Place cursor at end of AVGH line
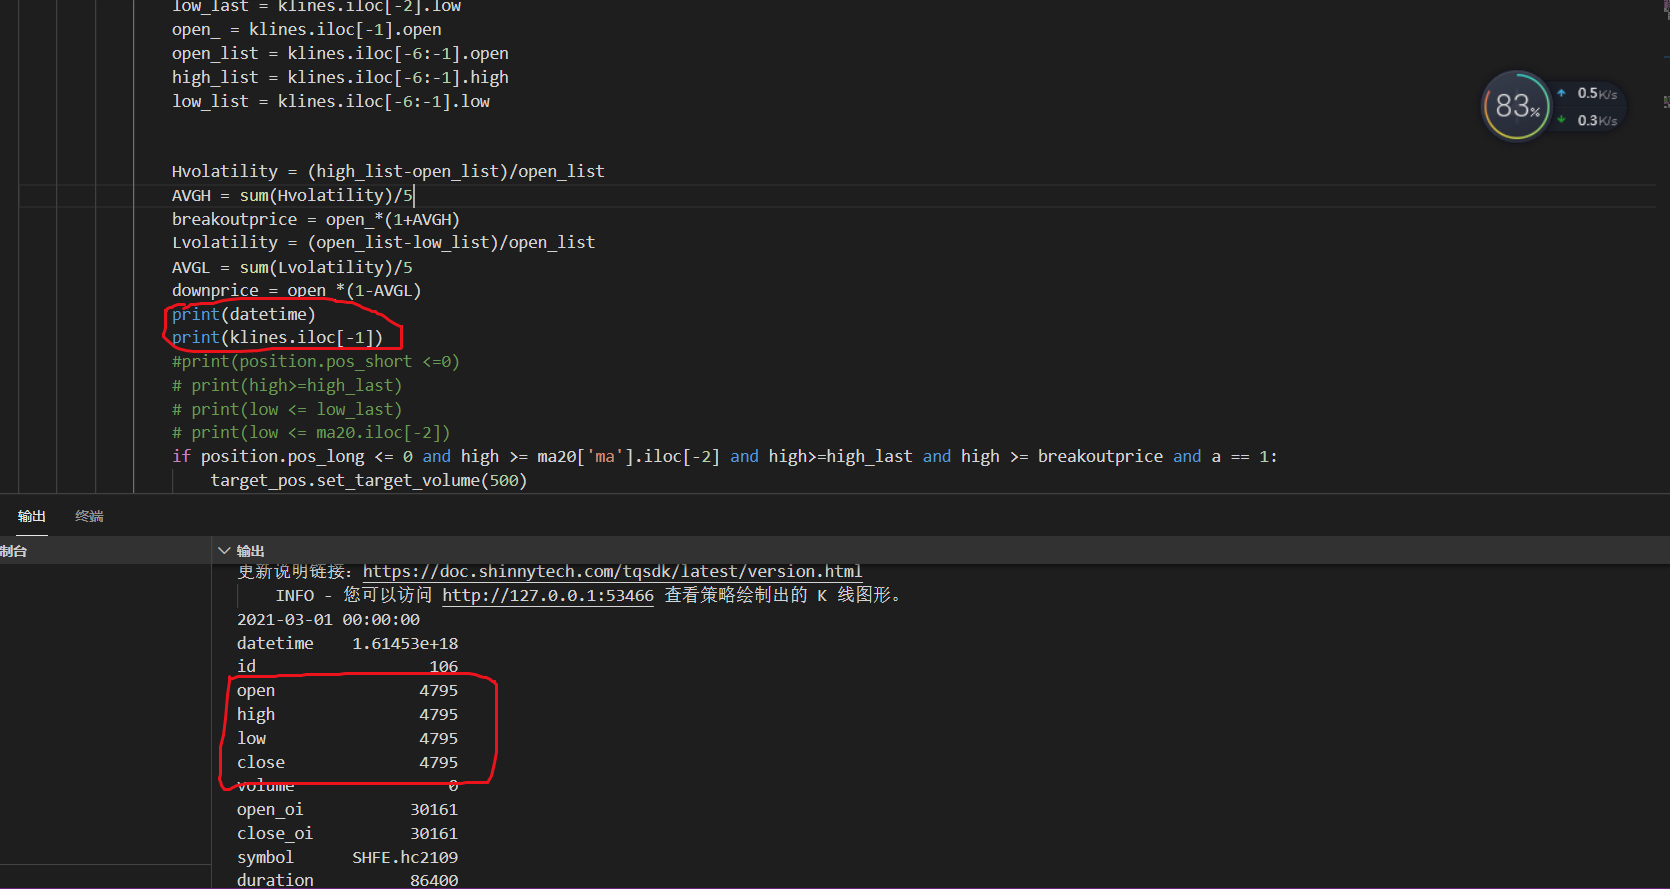Screen dimensions: 1670x889 (413, 196)
